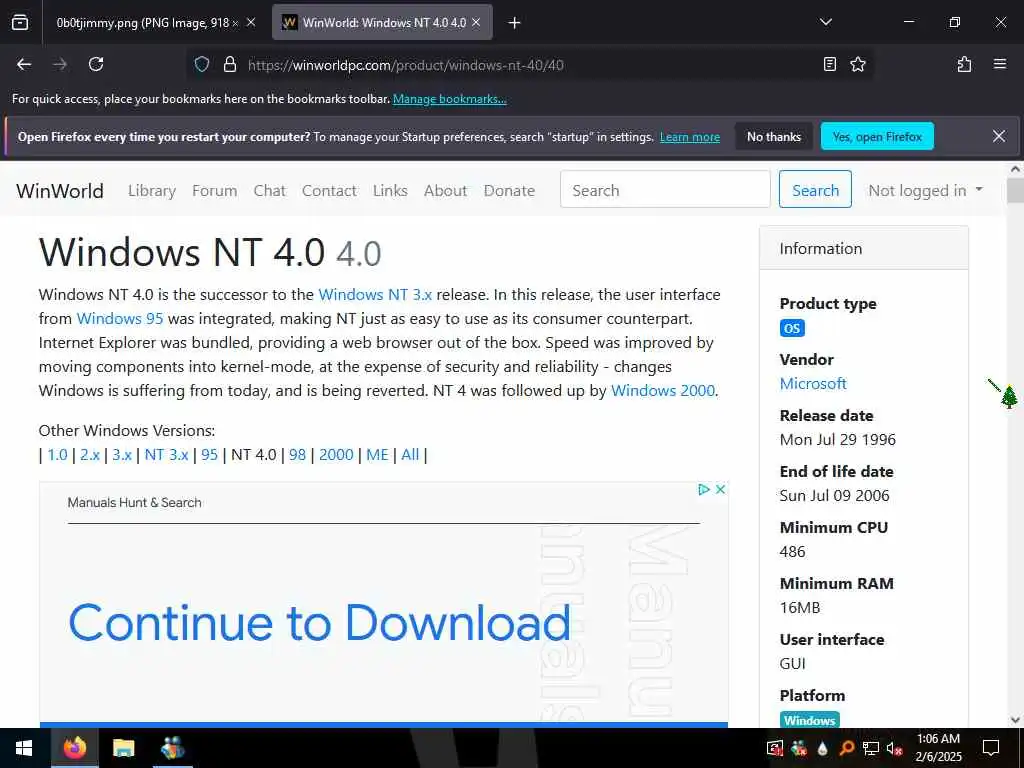Click the WinWorld Search button
Screen dimensions: 1024x768
815,189
